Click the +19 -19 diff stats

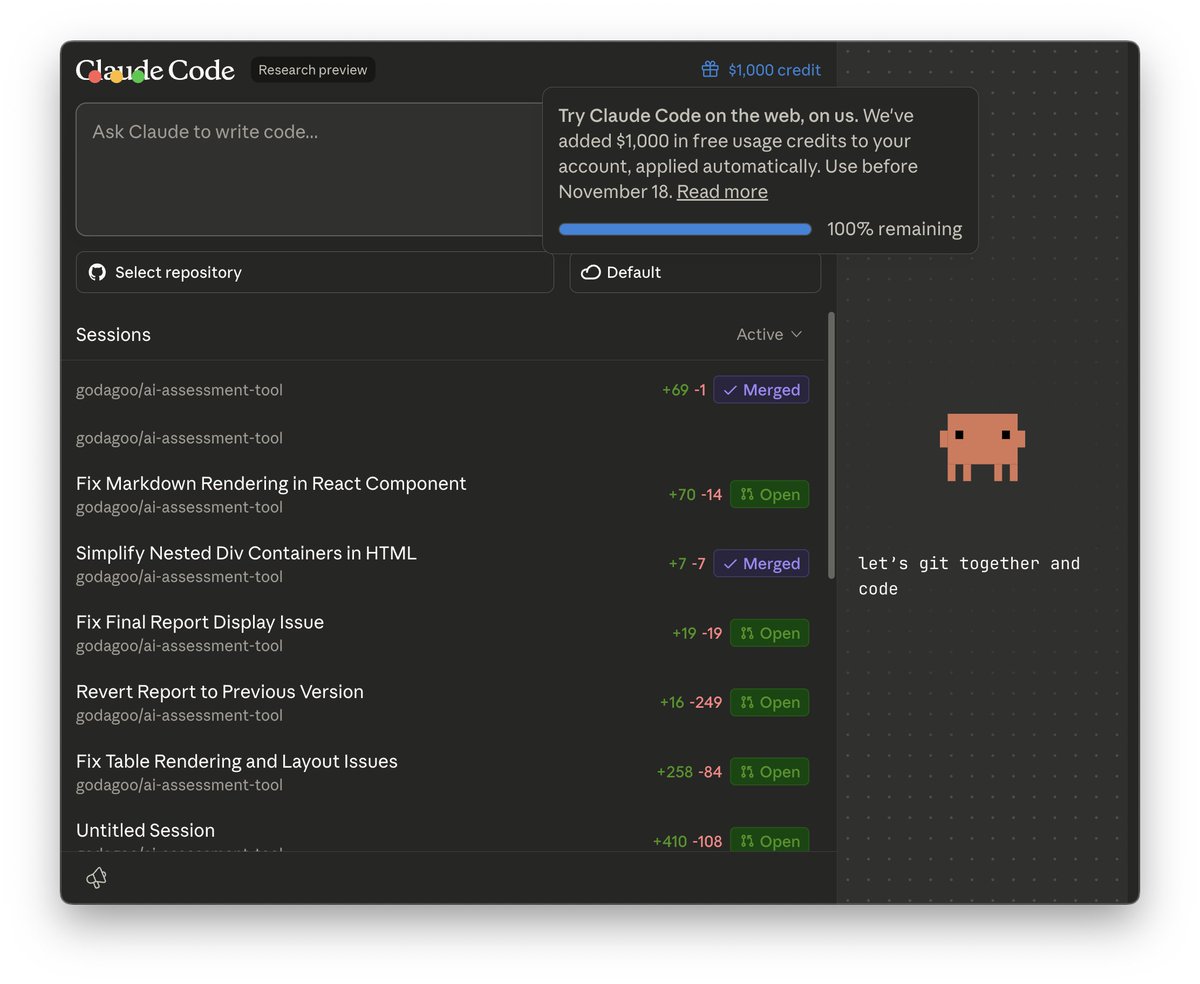point(697,633)
